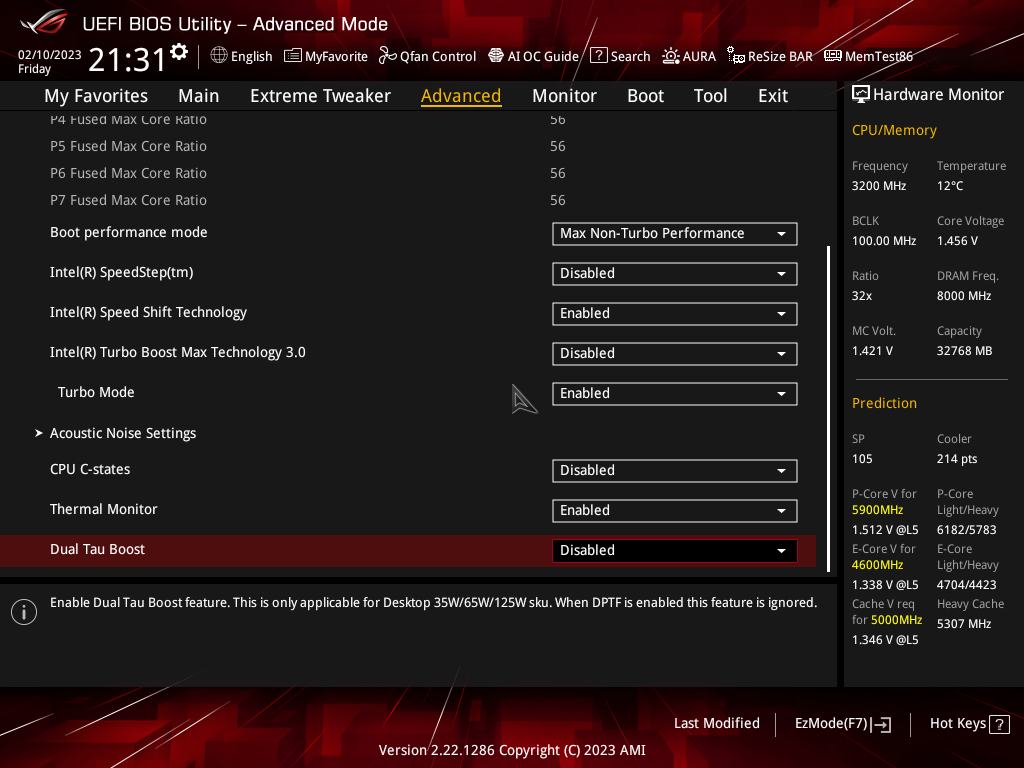Image resolution: width=1024 pixels, height=768 pixels.
Task: Launch MemTest86 memory icon
Action: [x=833, y=56]
